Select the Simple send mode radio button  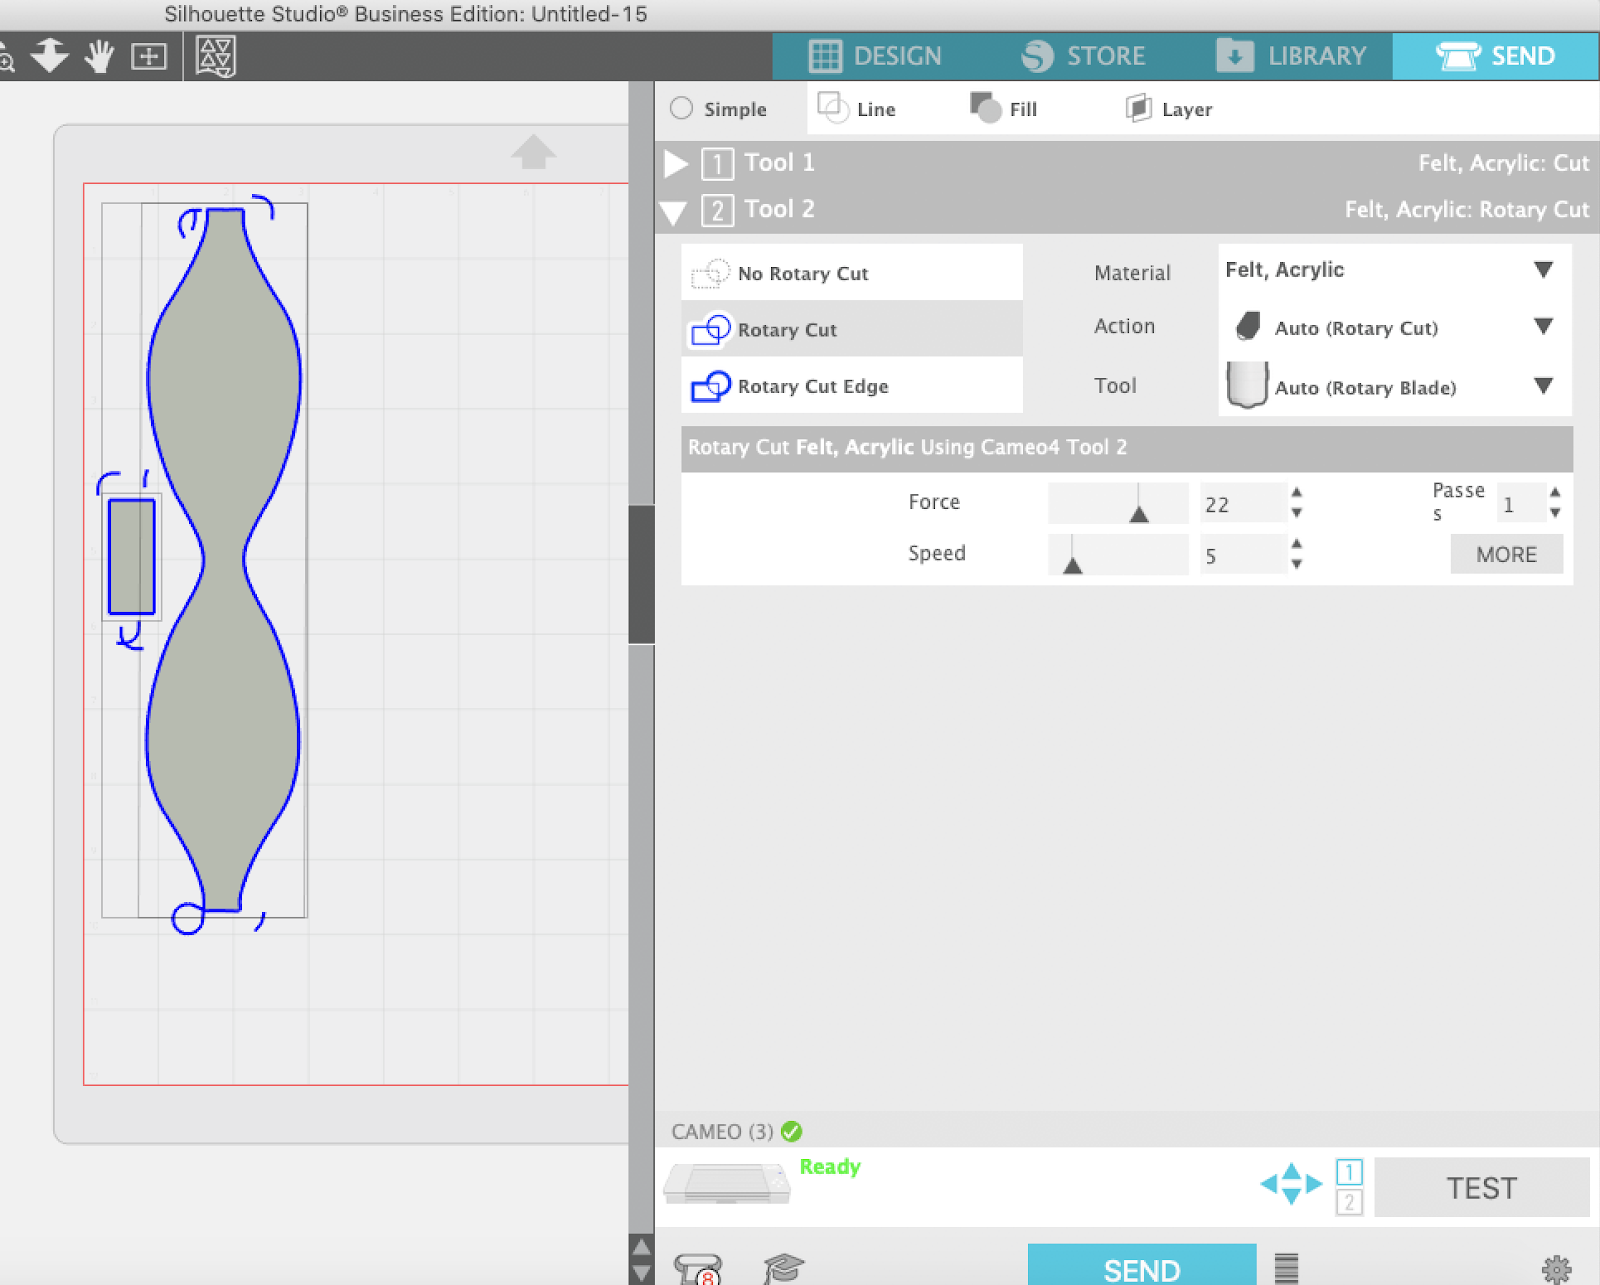(682, 109)
